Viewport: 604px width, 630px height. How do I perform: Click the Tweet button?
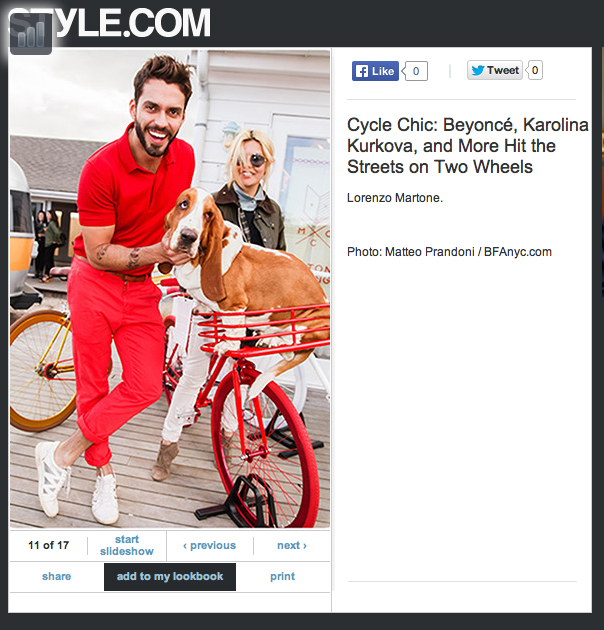tap(495, 70)
